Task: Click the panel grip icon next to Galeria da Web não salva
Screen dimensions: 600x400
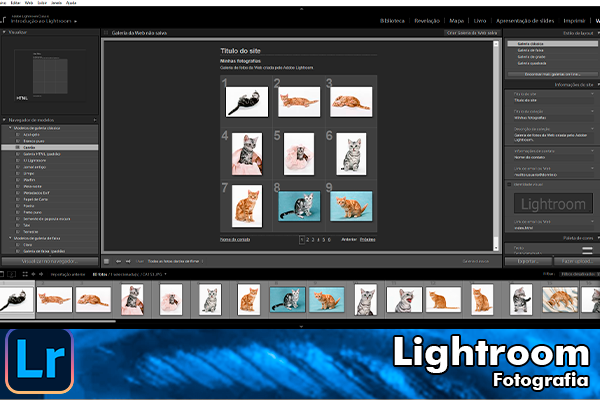Action: (106, 33)
